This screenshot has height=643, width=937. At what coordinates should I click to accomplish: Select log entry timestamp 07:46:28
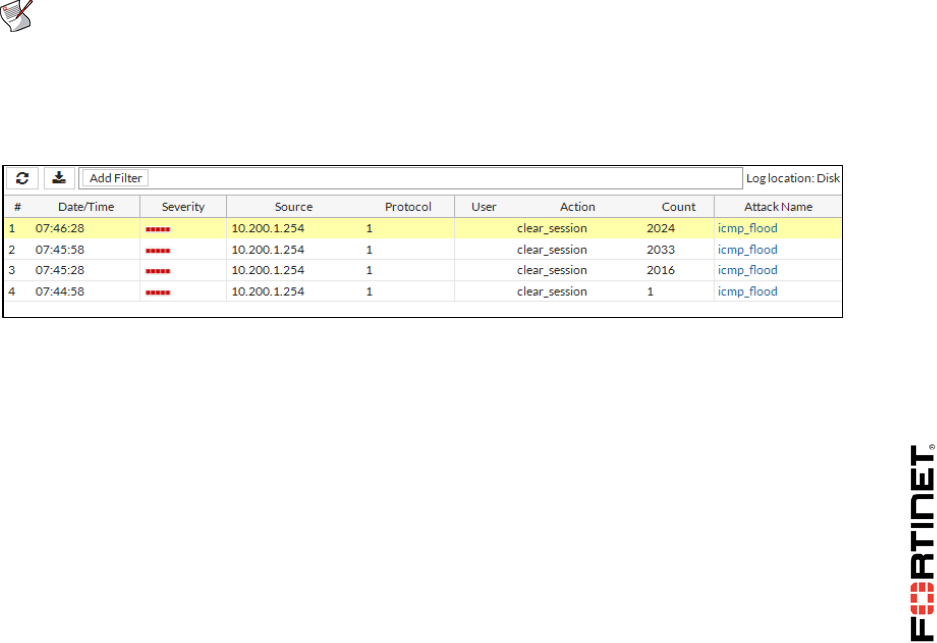pyautogui.click(x=60, y=228)
